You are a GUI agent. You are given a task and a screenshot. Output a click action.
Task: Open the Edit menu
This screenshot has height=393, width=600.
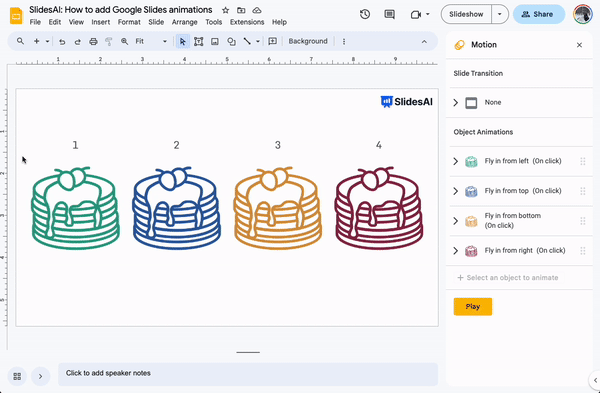(55, 22)
